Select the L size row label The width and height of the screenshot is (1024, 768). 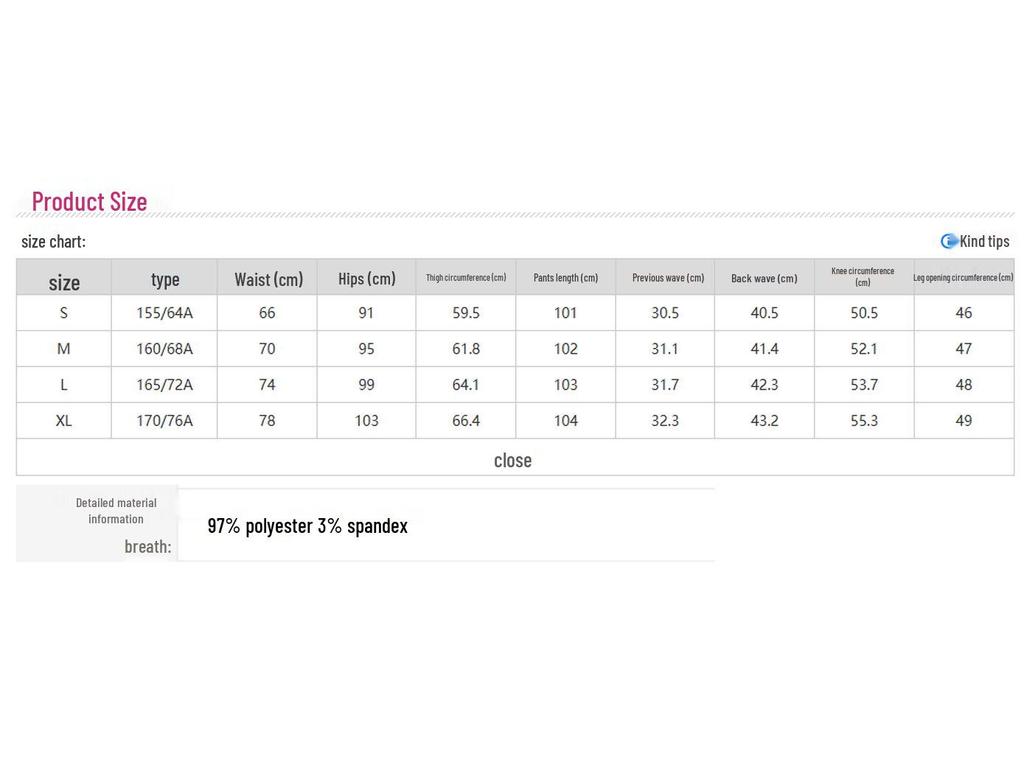pos(64,385)
